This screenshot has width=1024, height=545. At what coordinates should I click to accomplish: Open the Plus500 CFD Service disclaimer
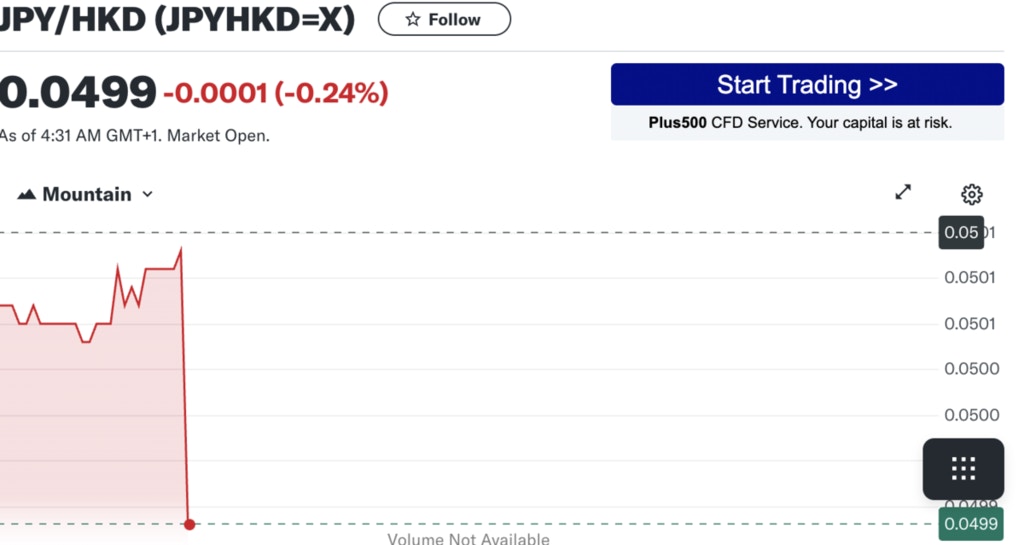pos(800,123)
